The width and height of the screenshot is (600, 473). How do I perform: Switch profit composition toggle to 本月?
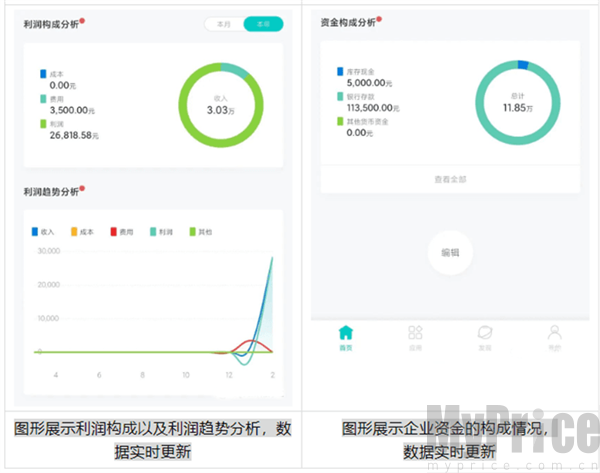(x=224, y=24)
